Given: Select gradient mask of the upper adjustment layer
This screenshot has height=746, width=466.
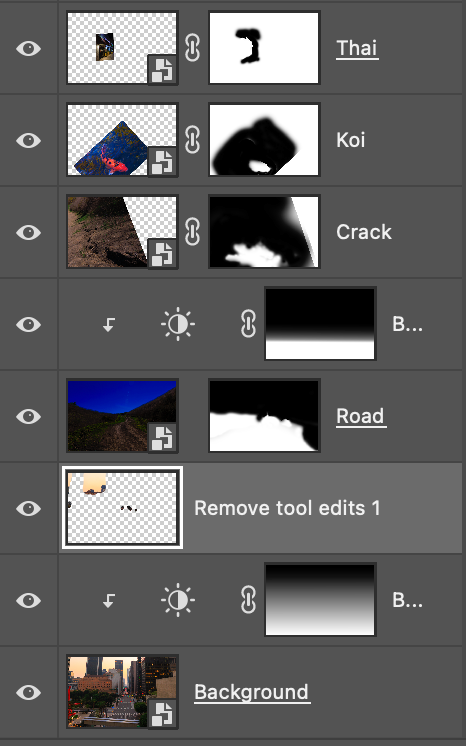Looking at the screenshot, I should [320, 324].
